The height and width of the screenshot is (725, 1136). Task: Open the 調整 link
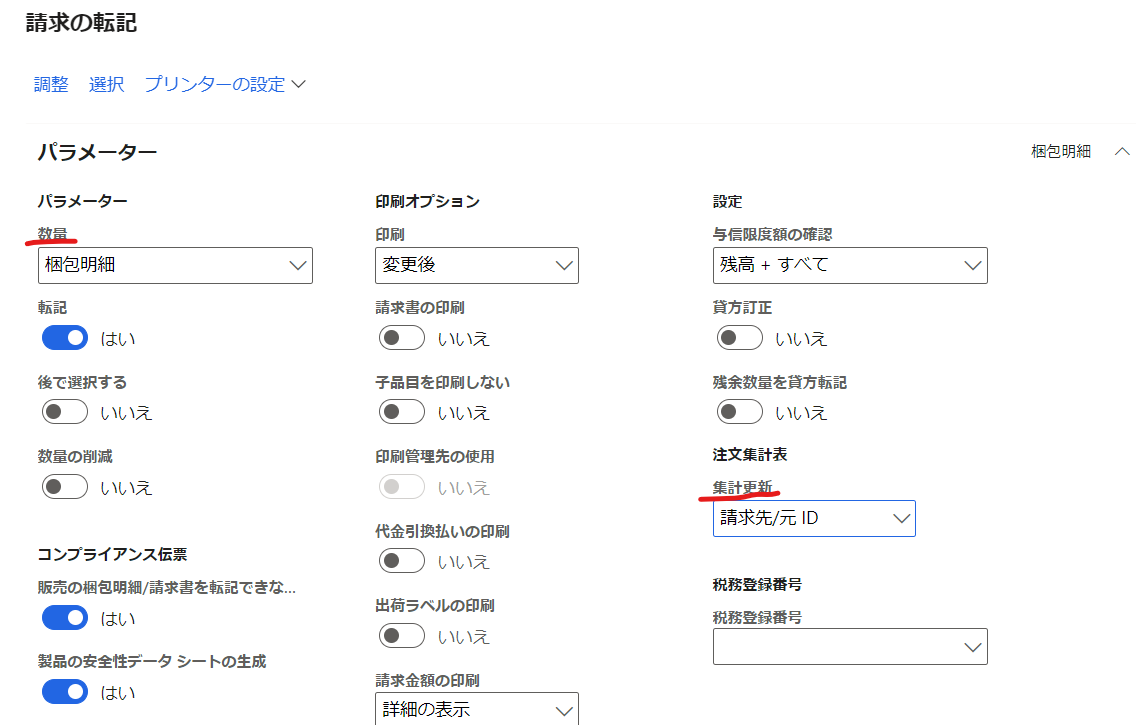[x=51, y=85]
